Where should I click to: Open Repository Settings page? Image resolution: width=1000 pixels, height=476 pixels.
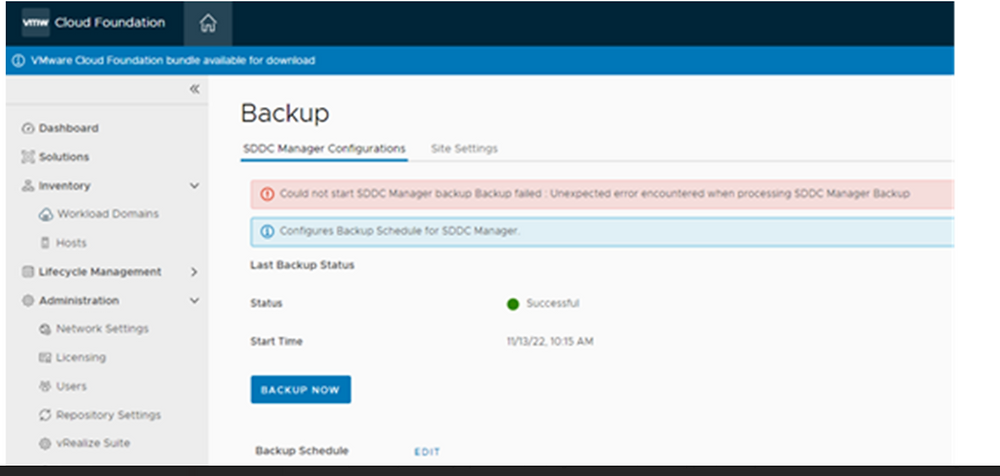(x=108, y=415)
